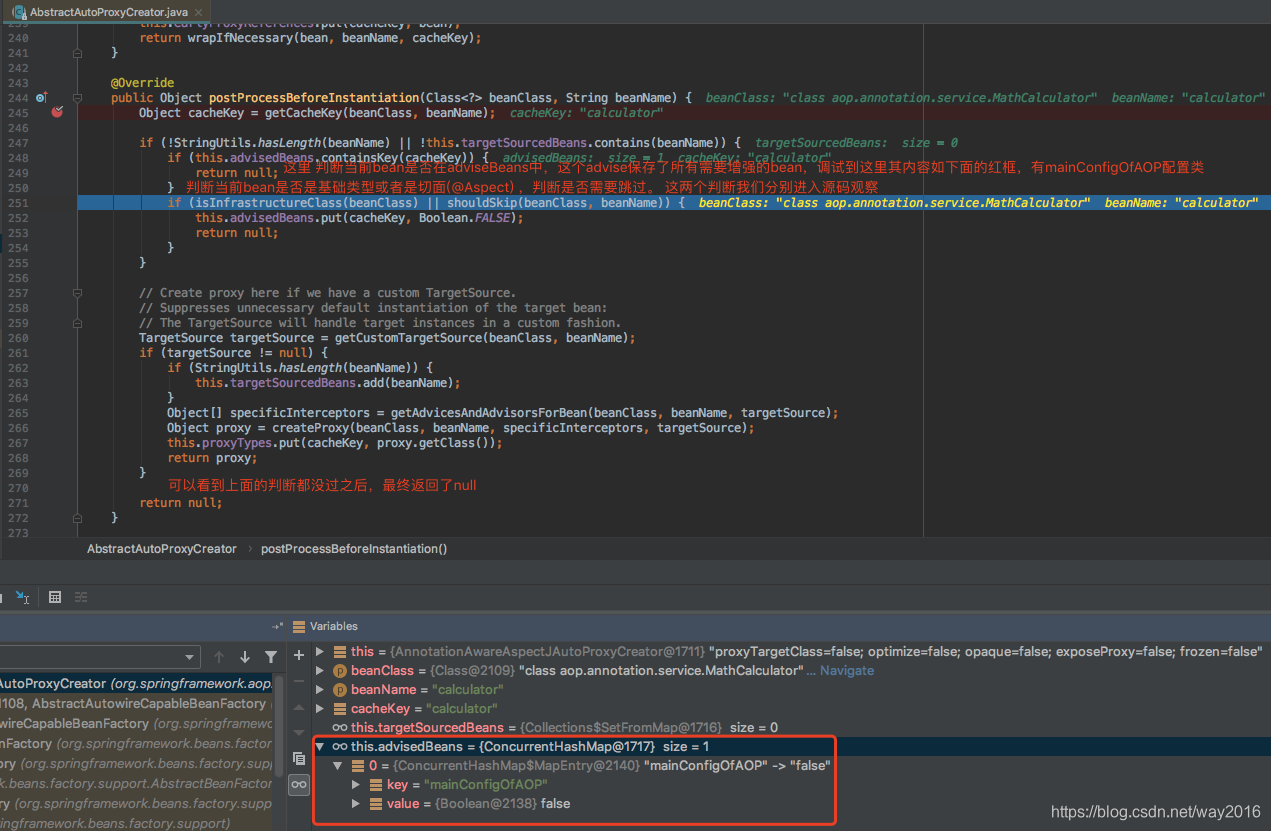Click line number 262 in the gutter

point(16,367)
